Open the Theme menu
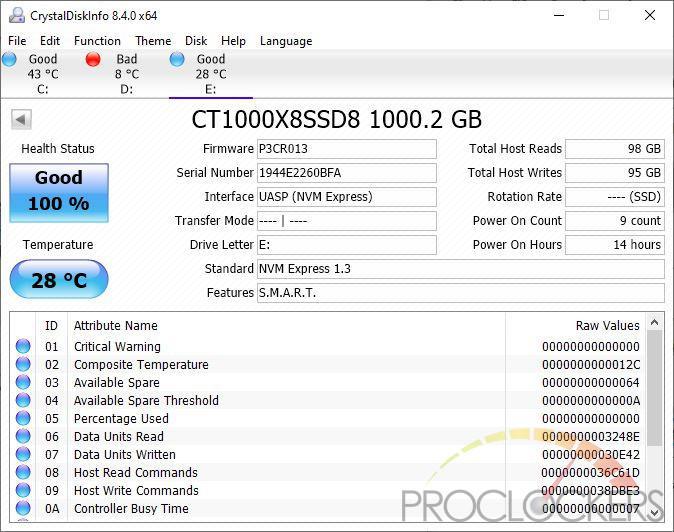Image resolution: width=674 pixels, height=532 pixels. pyautogui.click(x=153, y=41)
